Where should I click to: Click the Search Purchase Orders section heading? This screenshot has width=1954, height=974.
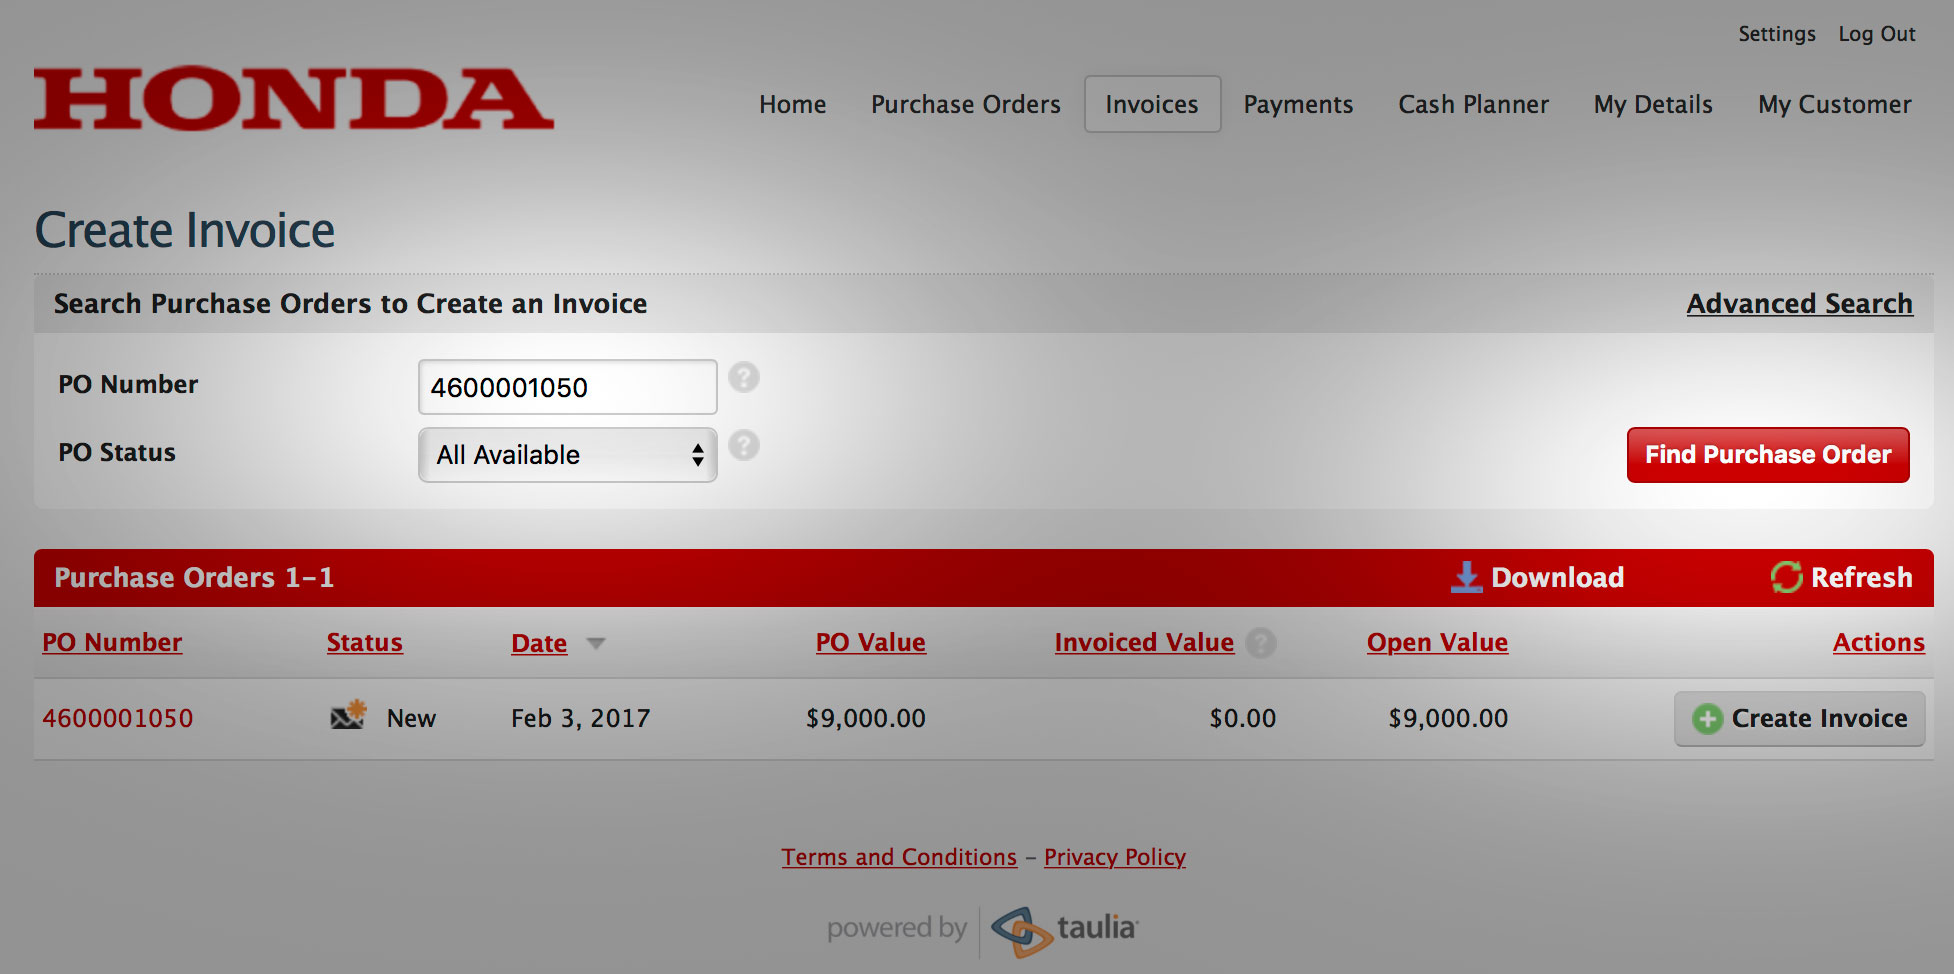coord(350,303)
